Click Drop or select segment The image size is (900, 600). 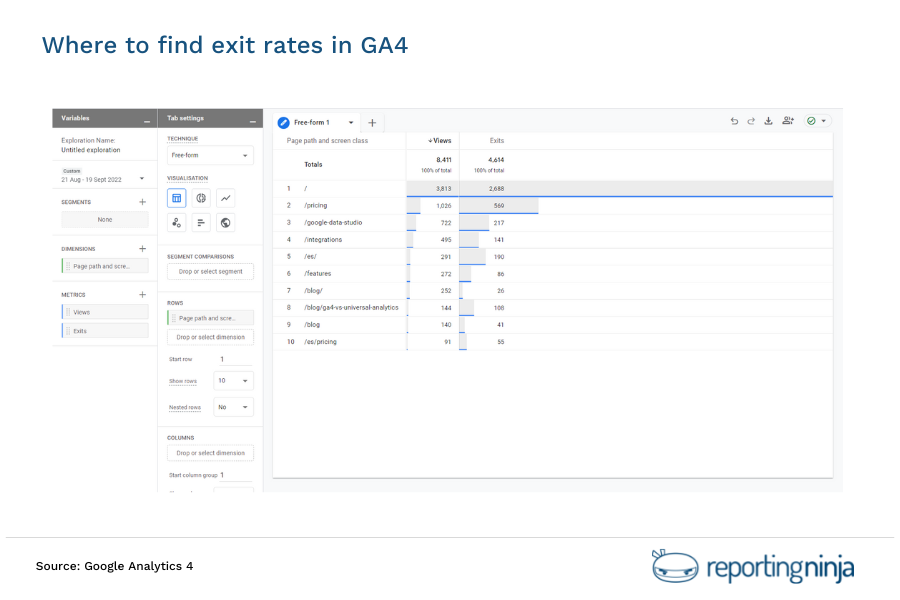click(x=210, y=270)
